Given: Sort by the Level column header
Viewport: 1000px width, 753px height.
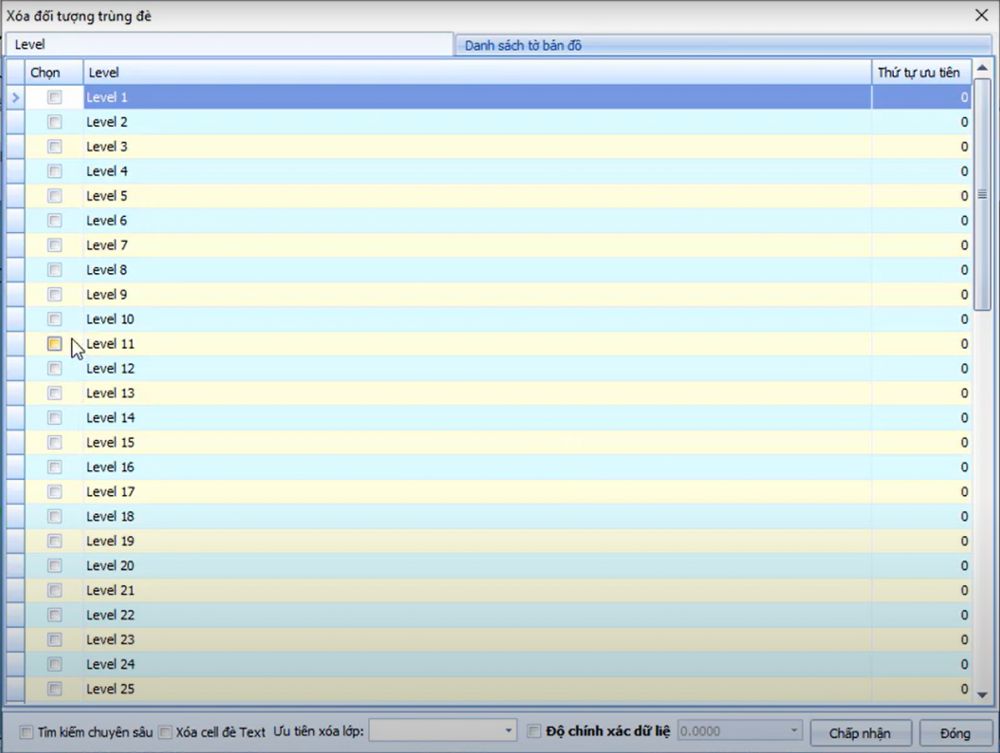Looking at the screenshot, I should tap(476, 73).
